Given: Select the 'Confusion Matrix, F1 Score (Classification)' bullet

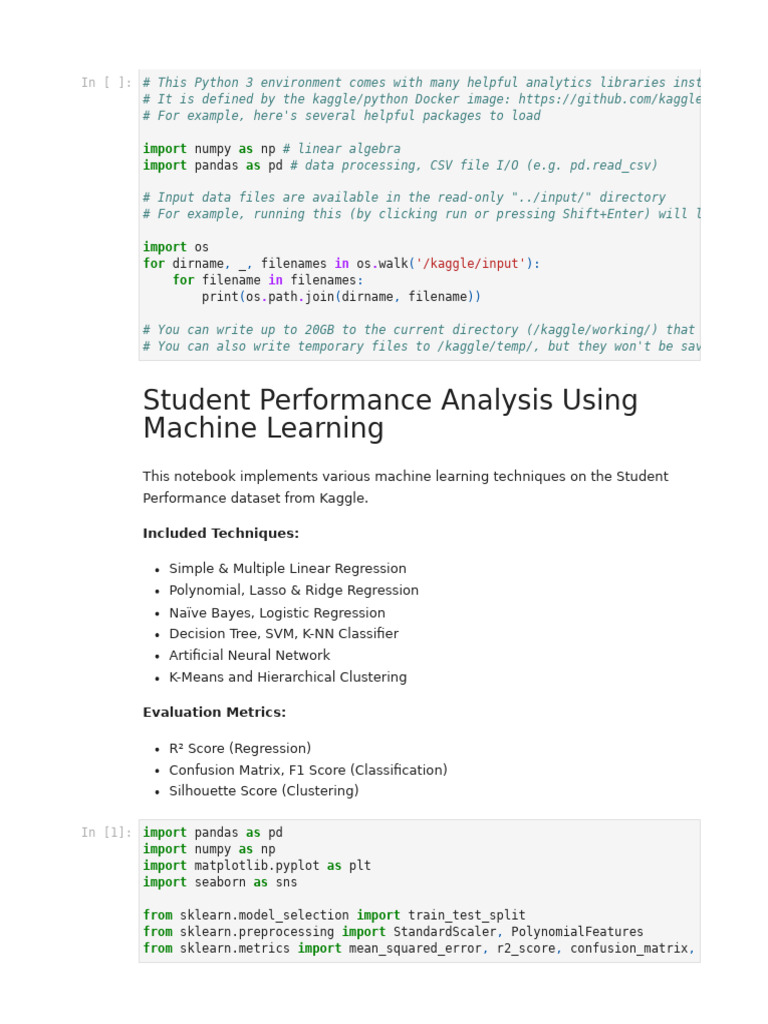Looking at the screenshot, I should (308, 770).
